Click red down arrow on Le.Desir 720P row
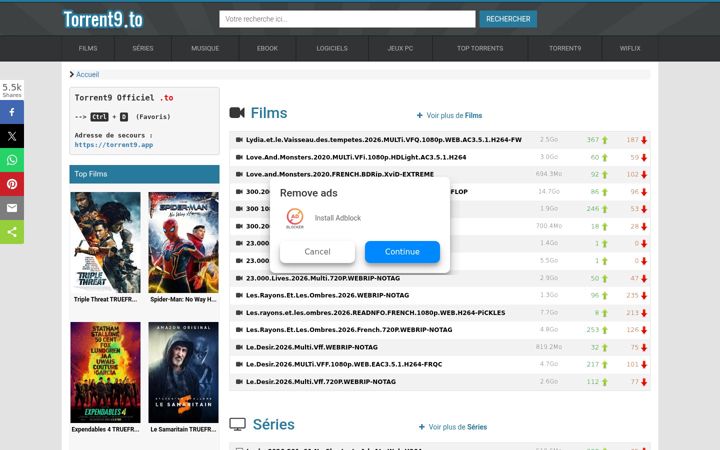 644,382
